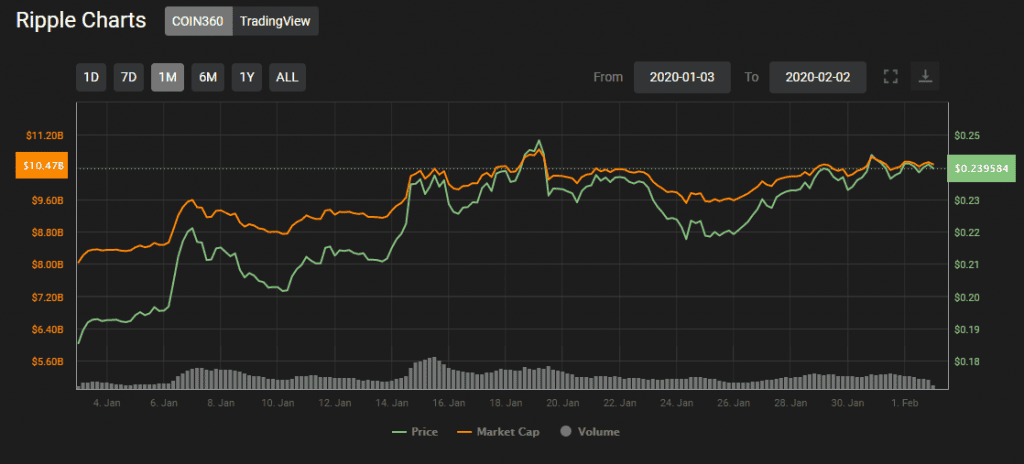This screenshot has height=464, width=1024.
Task: Click the download chart icon
Action: [925, 76]
